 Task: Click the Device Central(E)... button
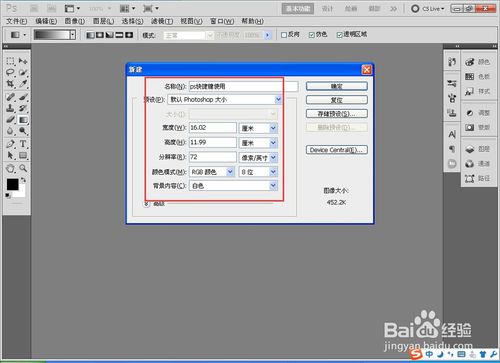[x=337, y=150]
